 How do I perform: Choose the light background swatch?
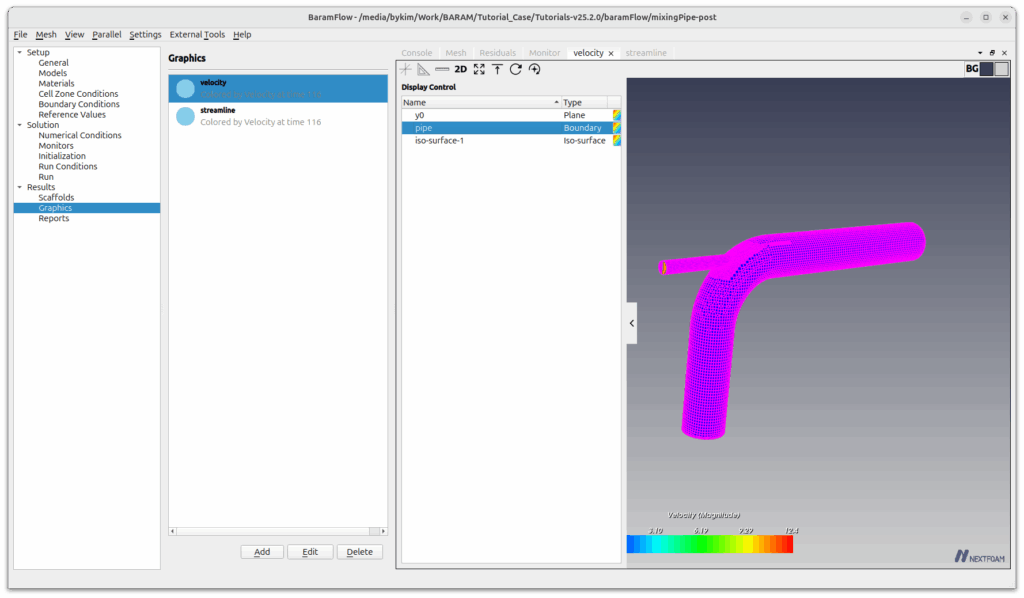tap(1001, 69)
